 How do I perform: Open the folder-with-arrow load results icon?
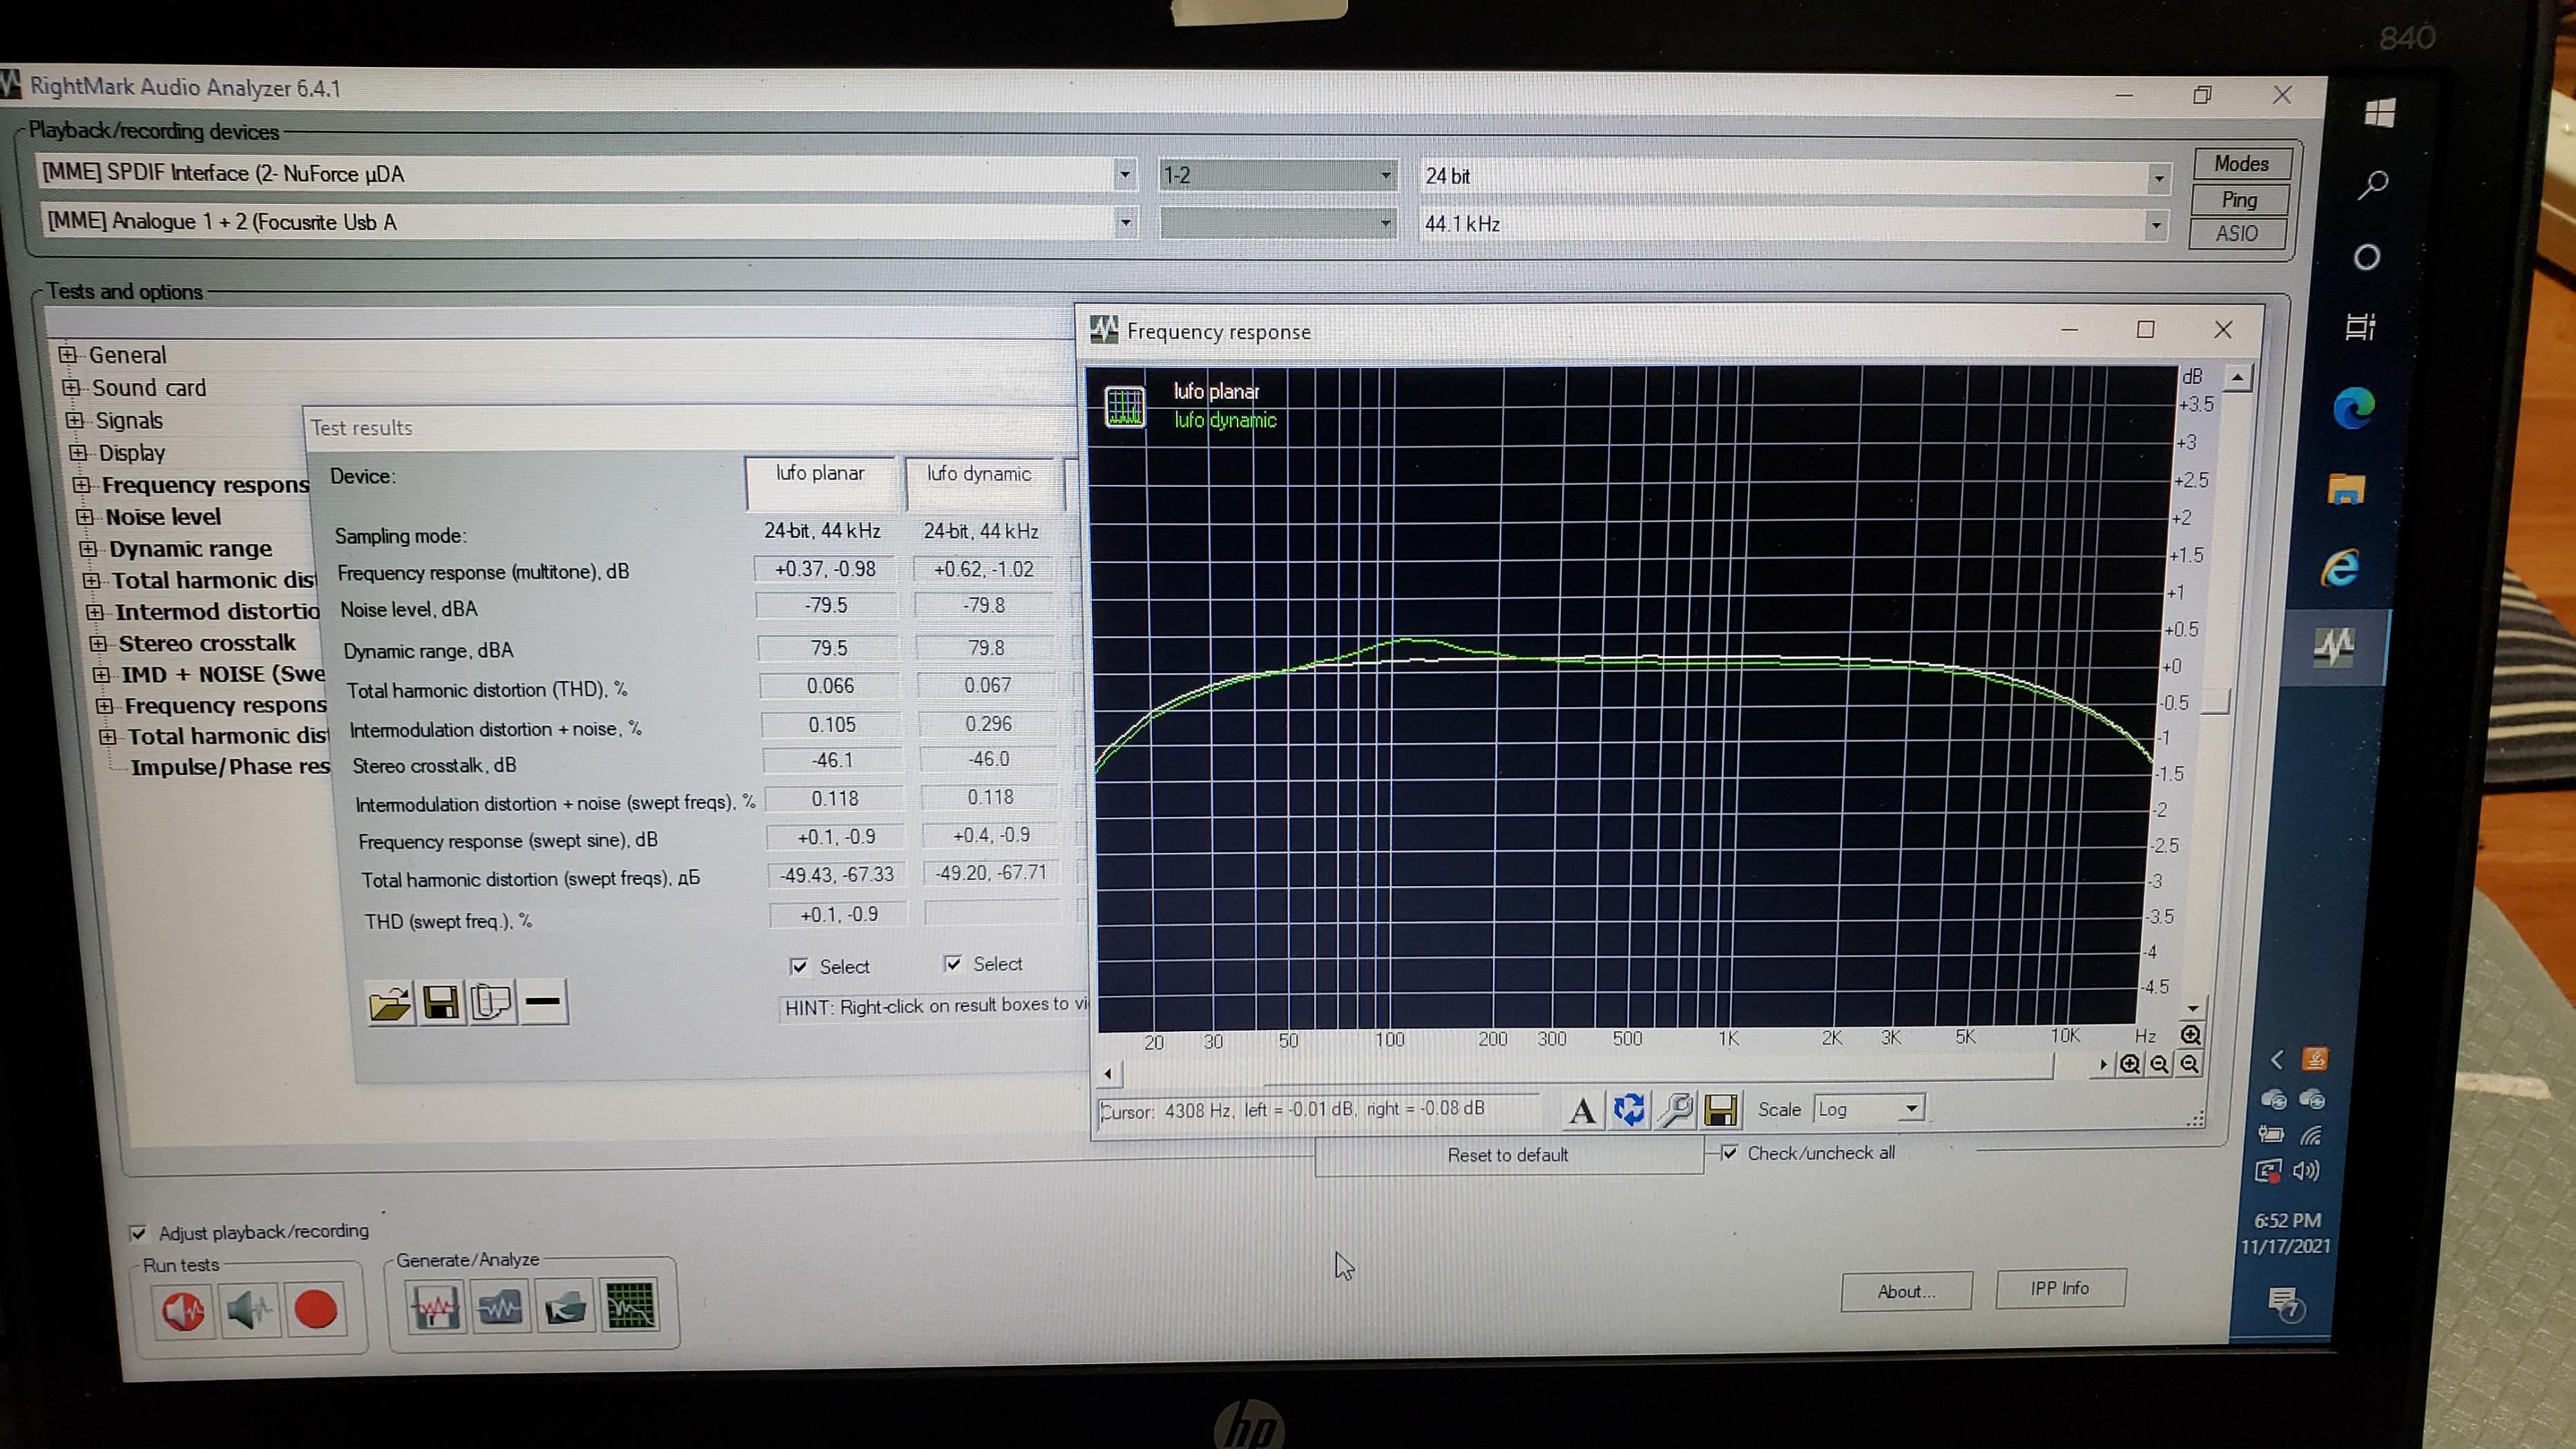565,1306
